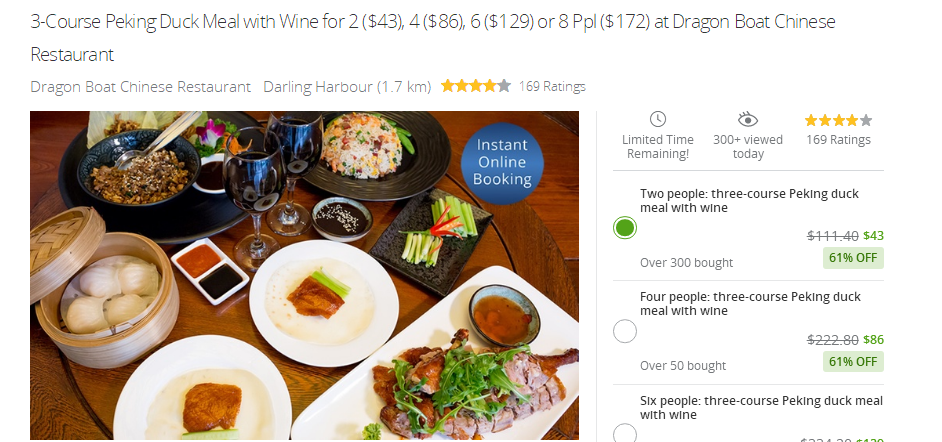Viewport: 942px width, 442px height.
Task: Open the Darling Harbour (1.7 km) location link
Action: [347, 86]
